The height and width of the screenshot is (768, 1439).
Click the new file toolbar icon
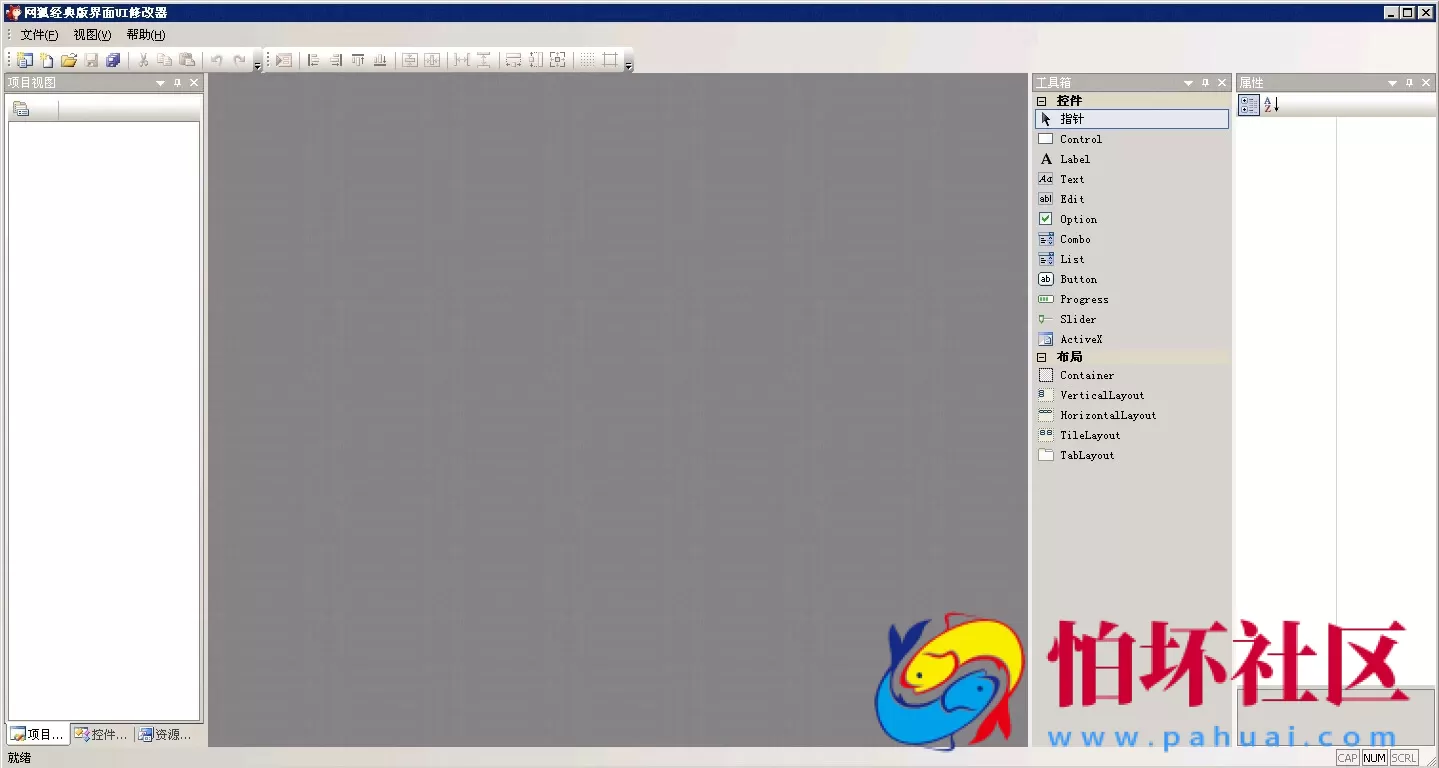(46, 60)
